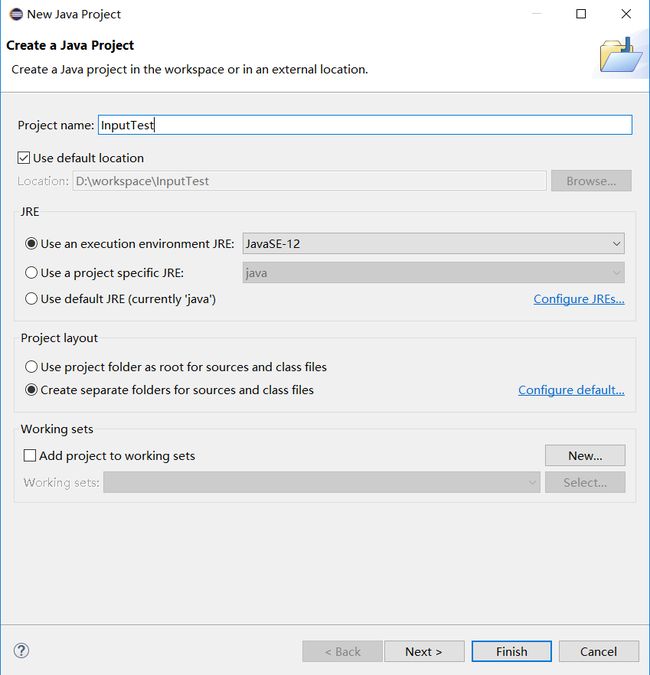Click the Project name text field
The image size is (650, 675).
click(364, 125)
